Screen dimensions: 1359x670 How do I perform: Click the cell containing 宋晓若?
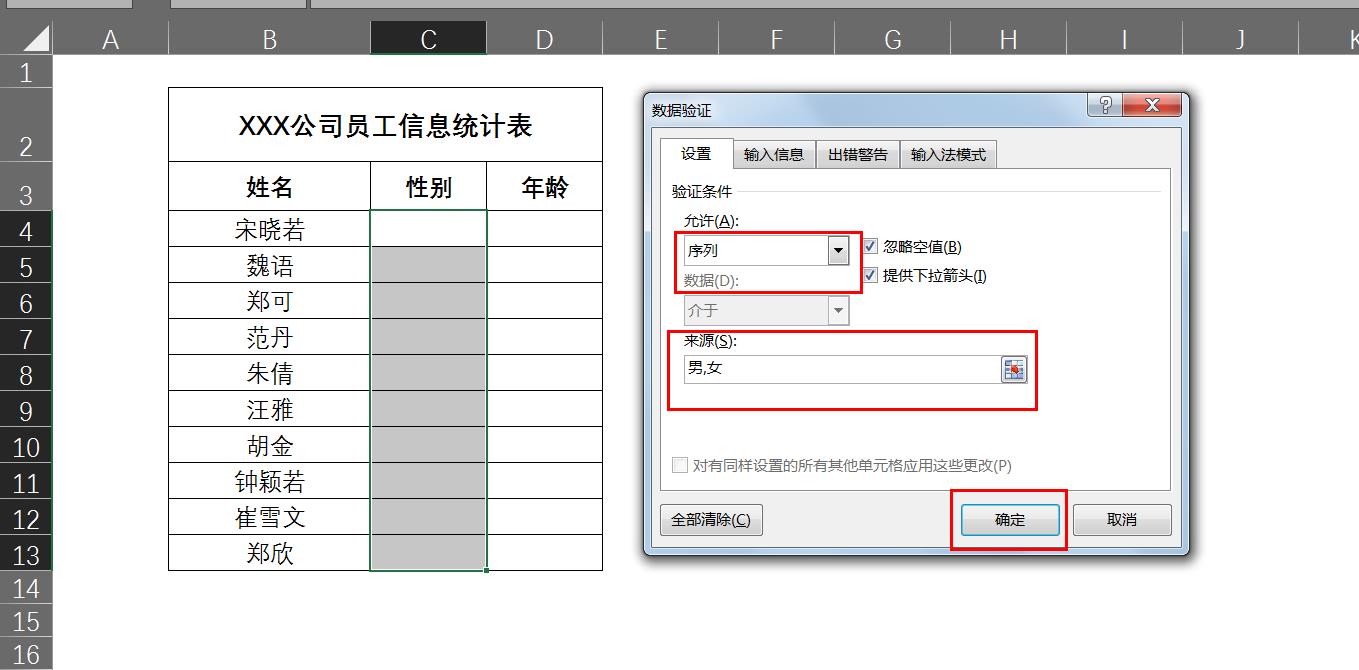[269, 229]
